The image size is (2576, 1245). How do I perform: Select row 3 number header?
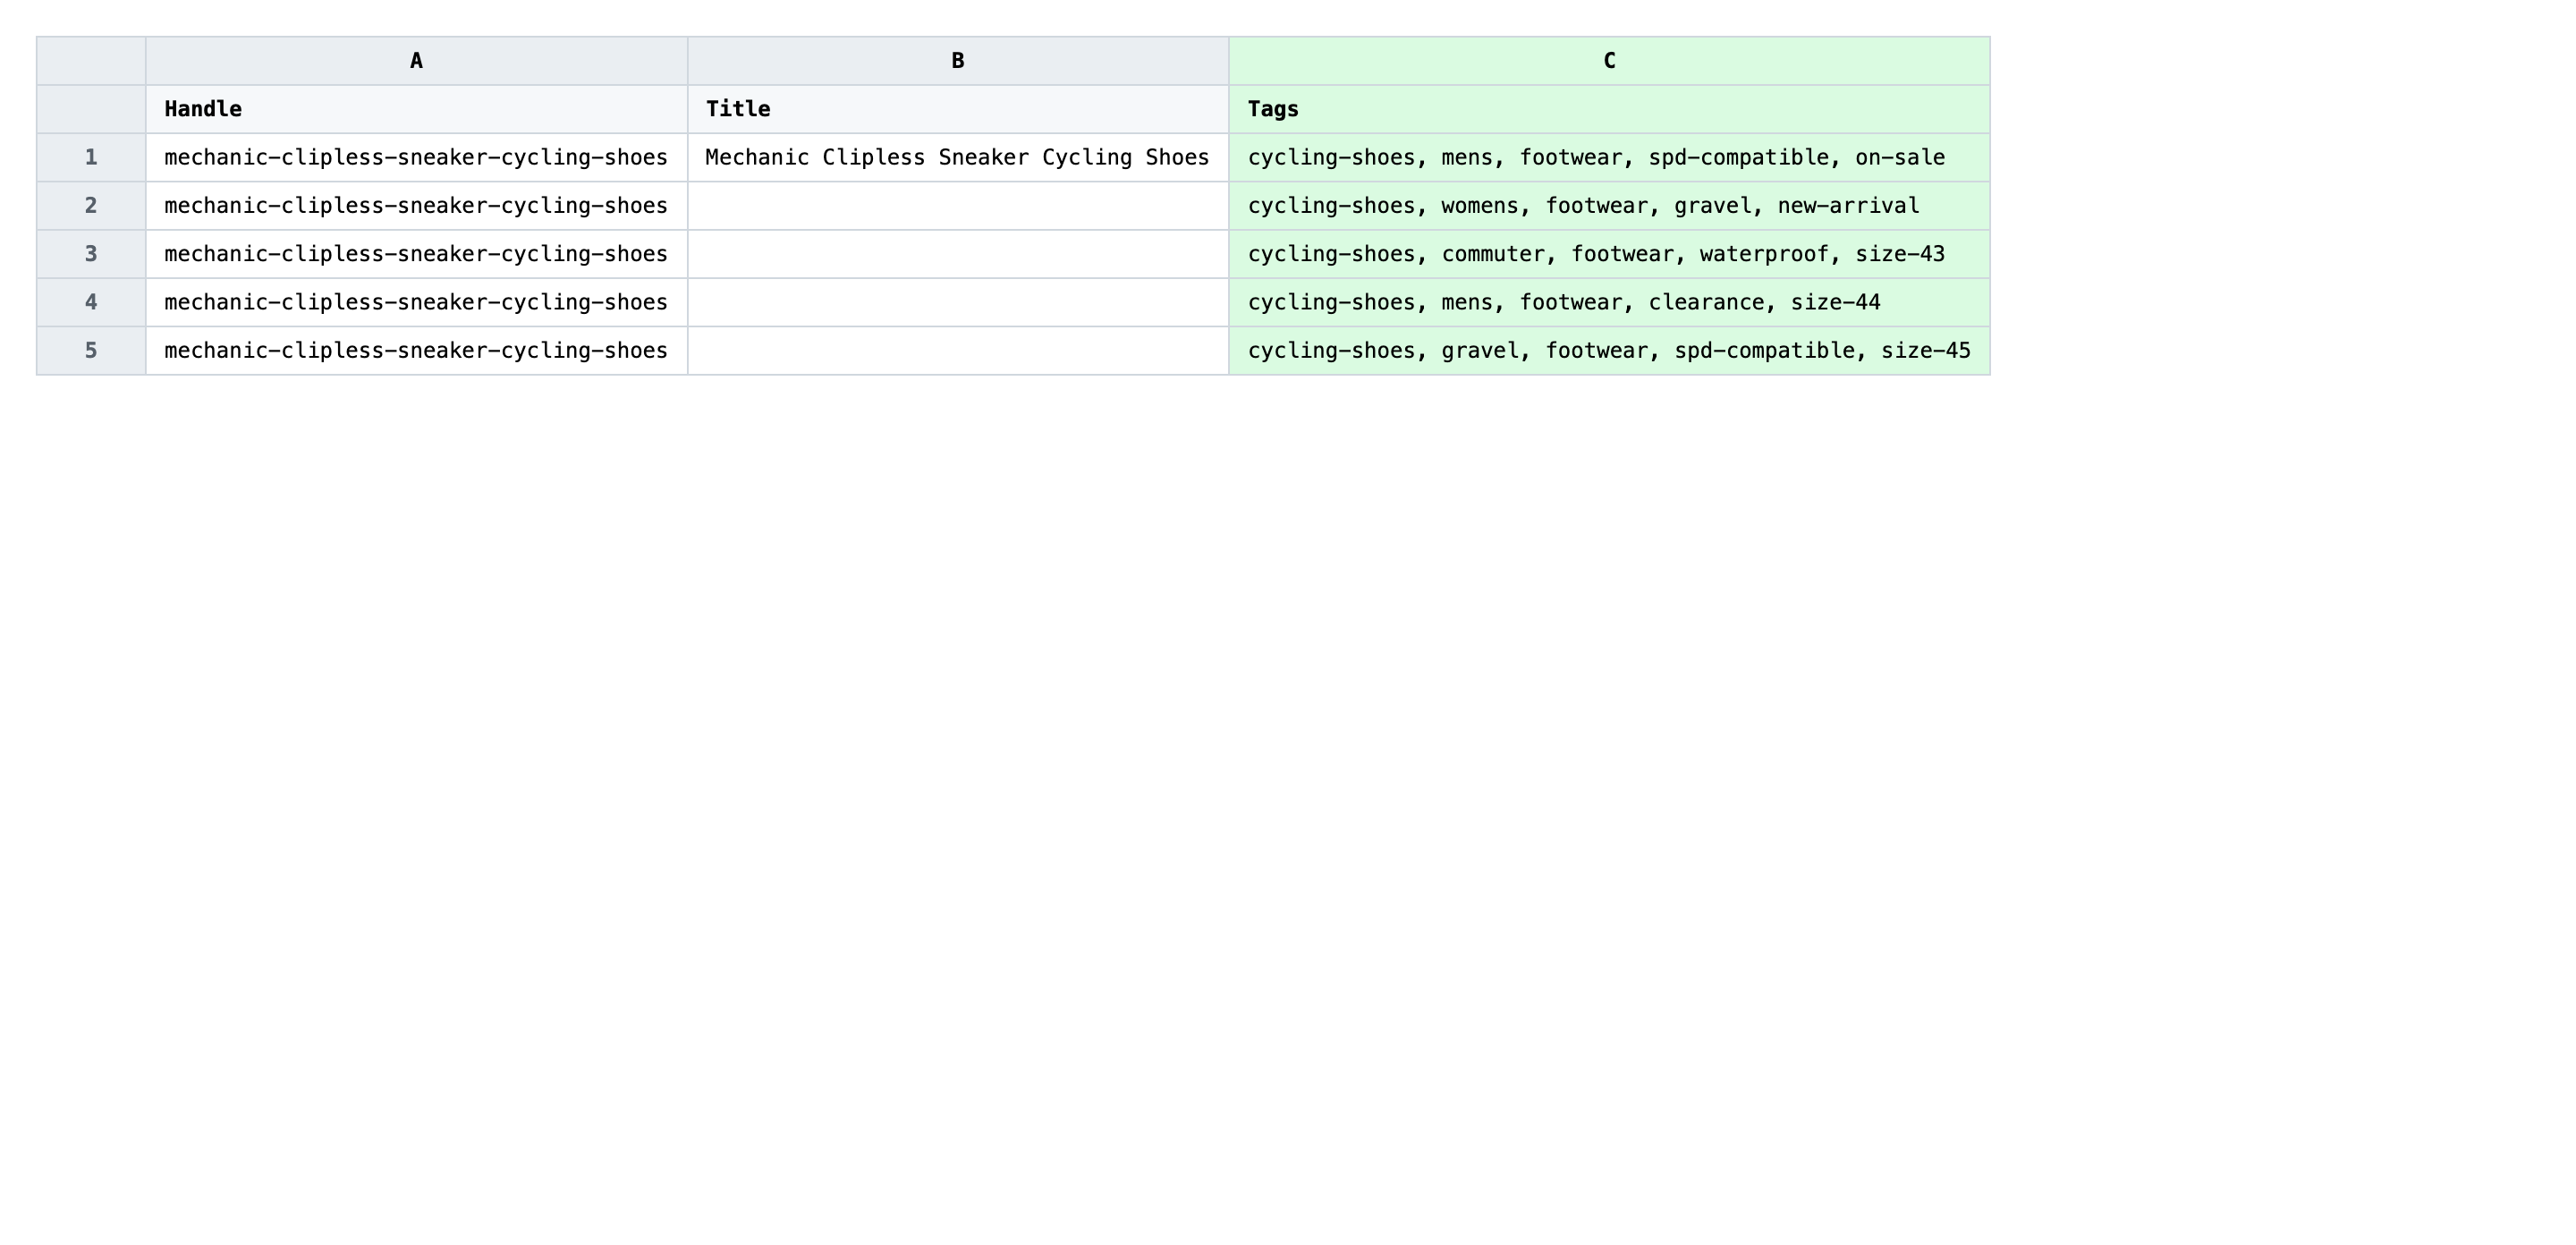tap(91, 254)
